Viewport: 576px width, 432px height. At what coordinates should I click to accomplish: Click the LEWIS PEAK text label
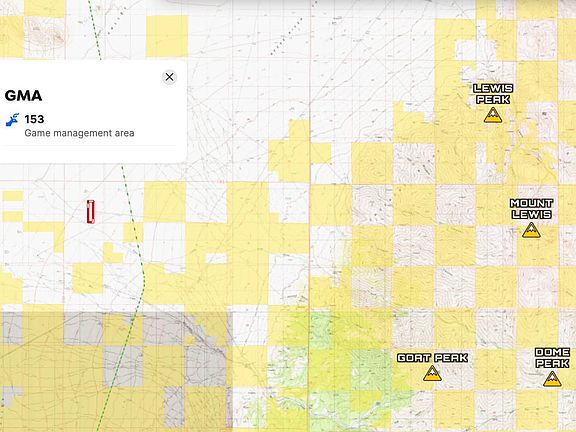[493, 94]
